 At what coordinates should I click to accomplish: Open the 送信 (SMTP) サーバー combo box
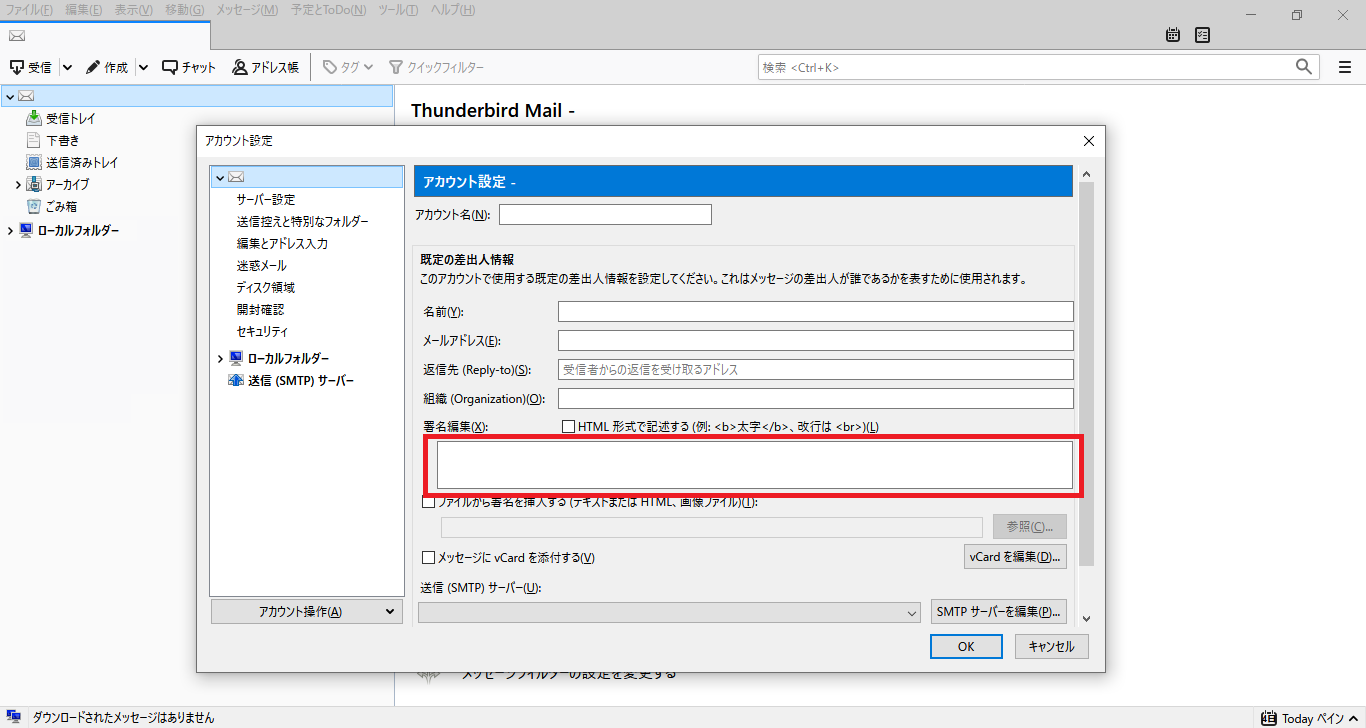[670, 613]
